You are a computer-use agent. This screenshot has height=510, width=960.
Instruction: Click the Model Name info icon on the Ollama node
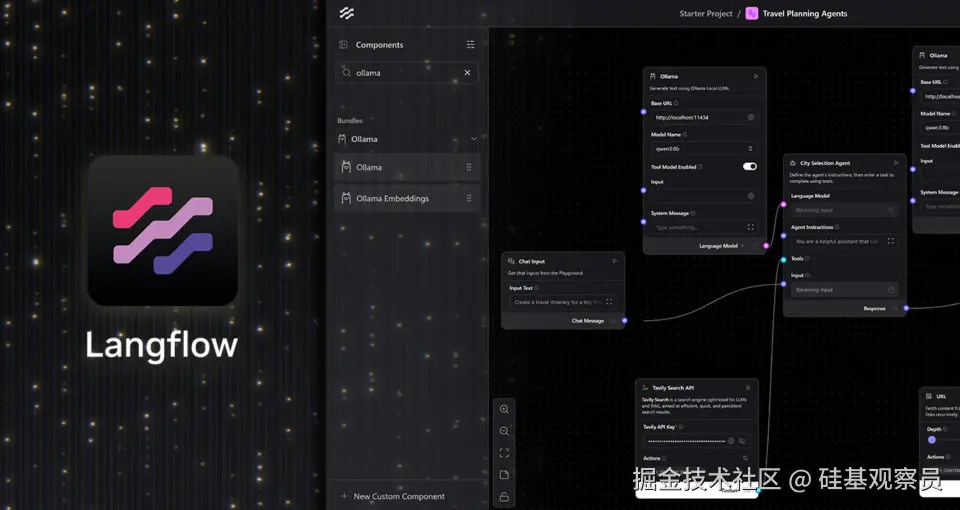coord(684,135)
